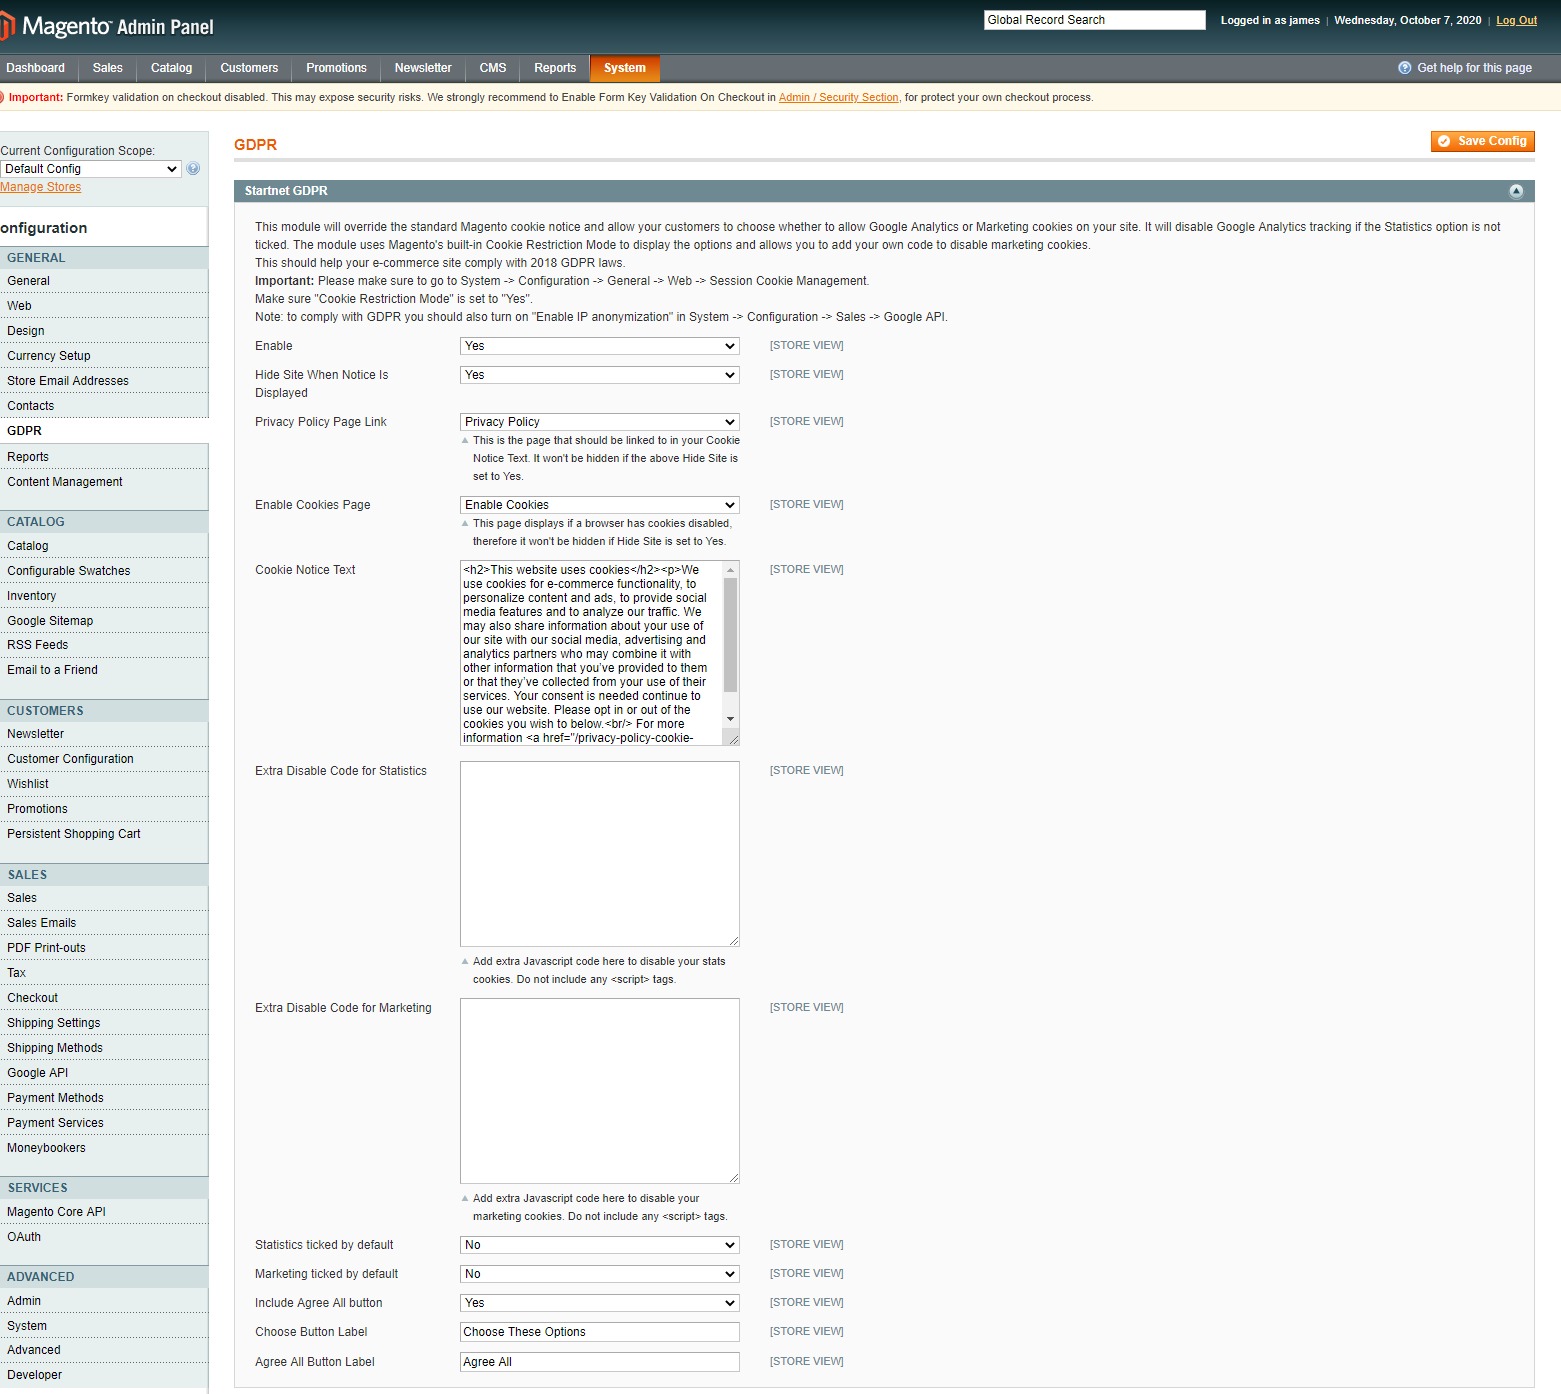Viewport: 1561px width, 1394px height.
Task: Open Currency Setup configuration
Action: coord(104,356)
